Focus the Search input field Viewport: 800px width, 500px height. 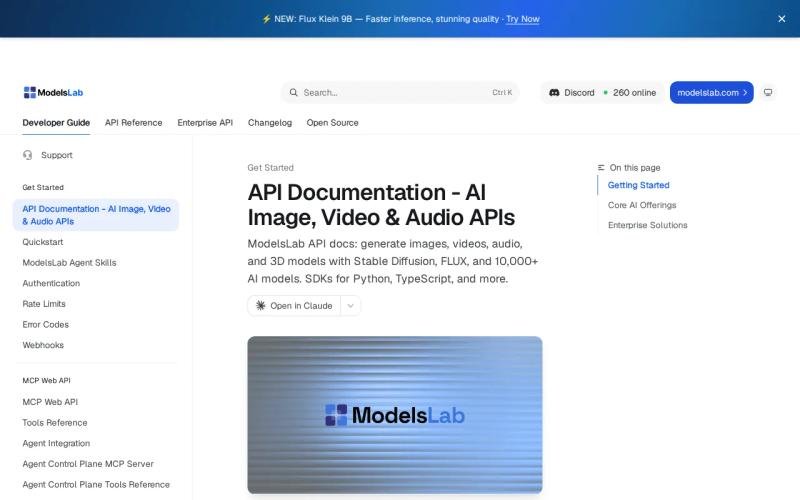[x=400, y=92]
